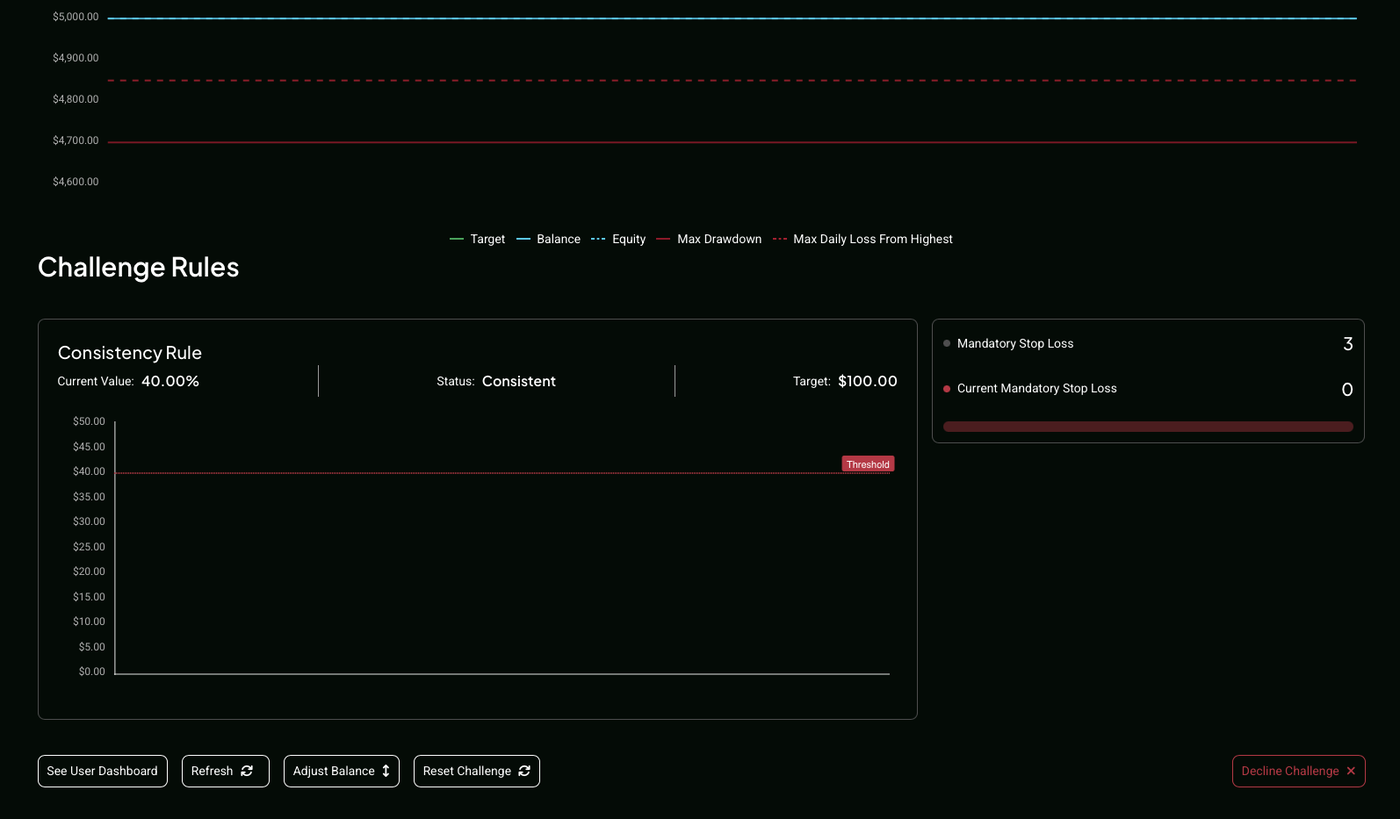
Task: Open the See User Dashboard button
Action: click(x=102, y=771)
